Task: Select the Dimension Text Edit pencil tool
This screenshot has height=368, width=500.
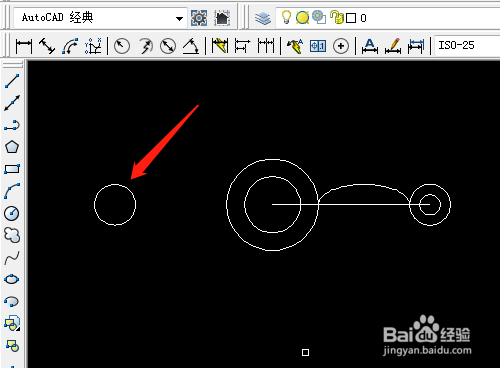Action: click(x=393, y=46)
